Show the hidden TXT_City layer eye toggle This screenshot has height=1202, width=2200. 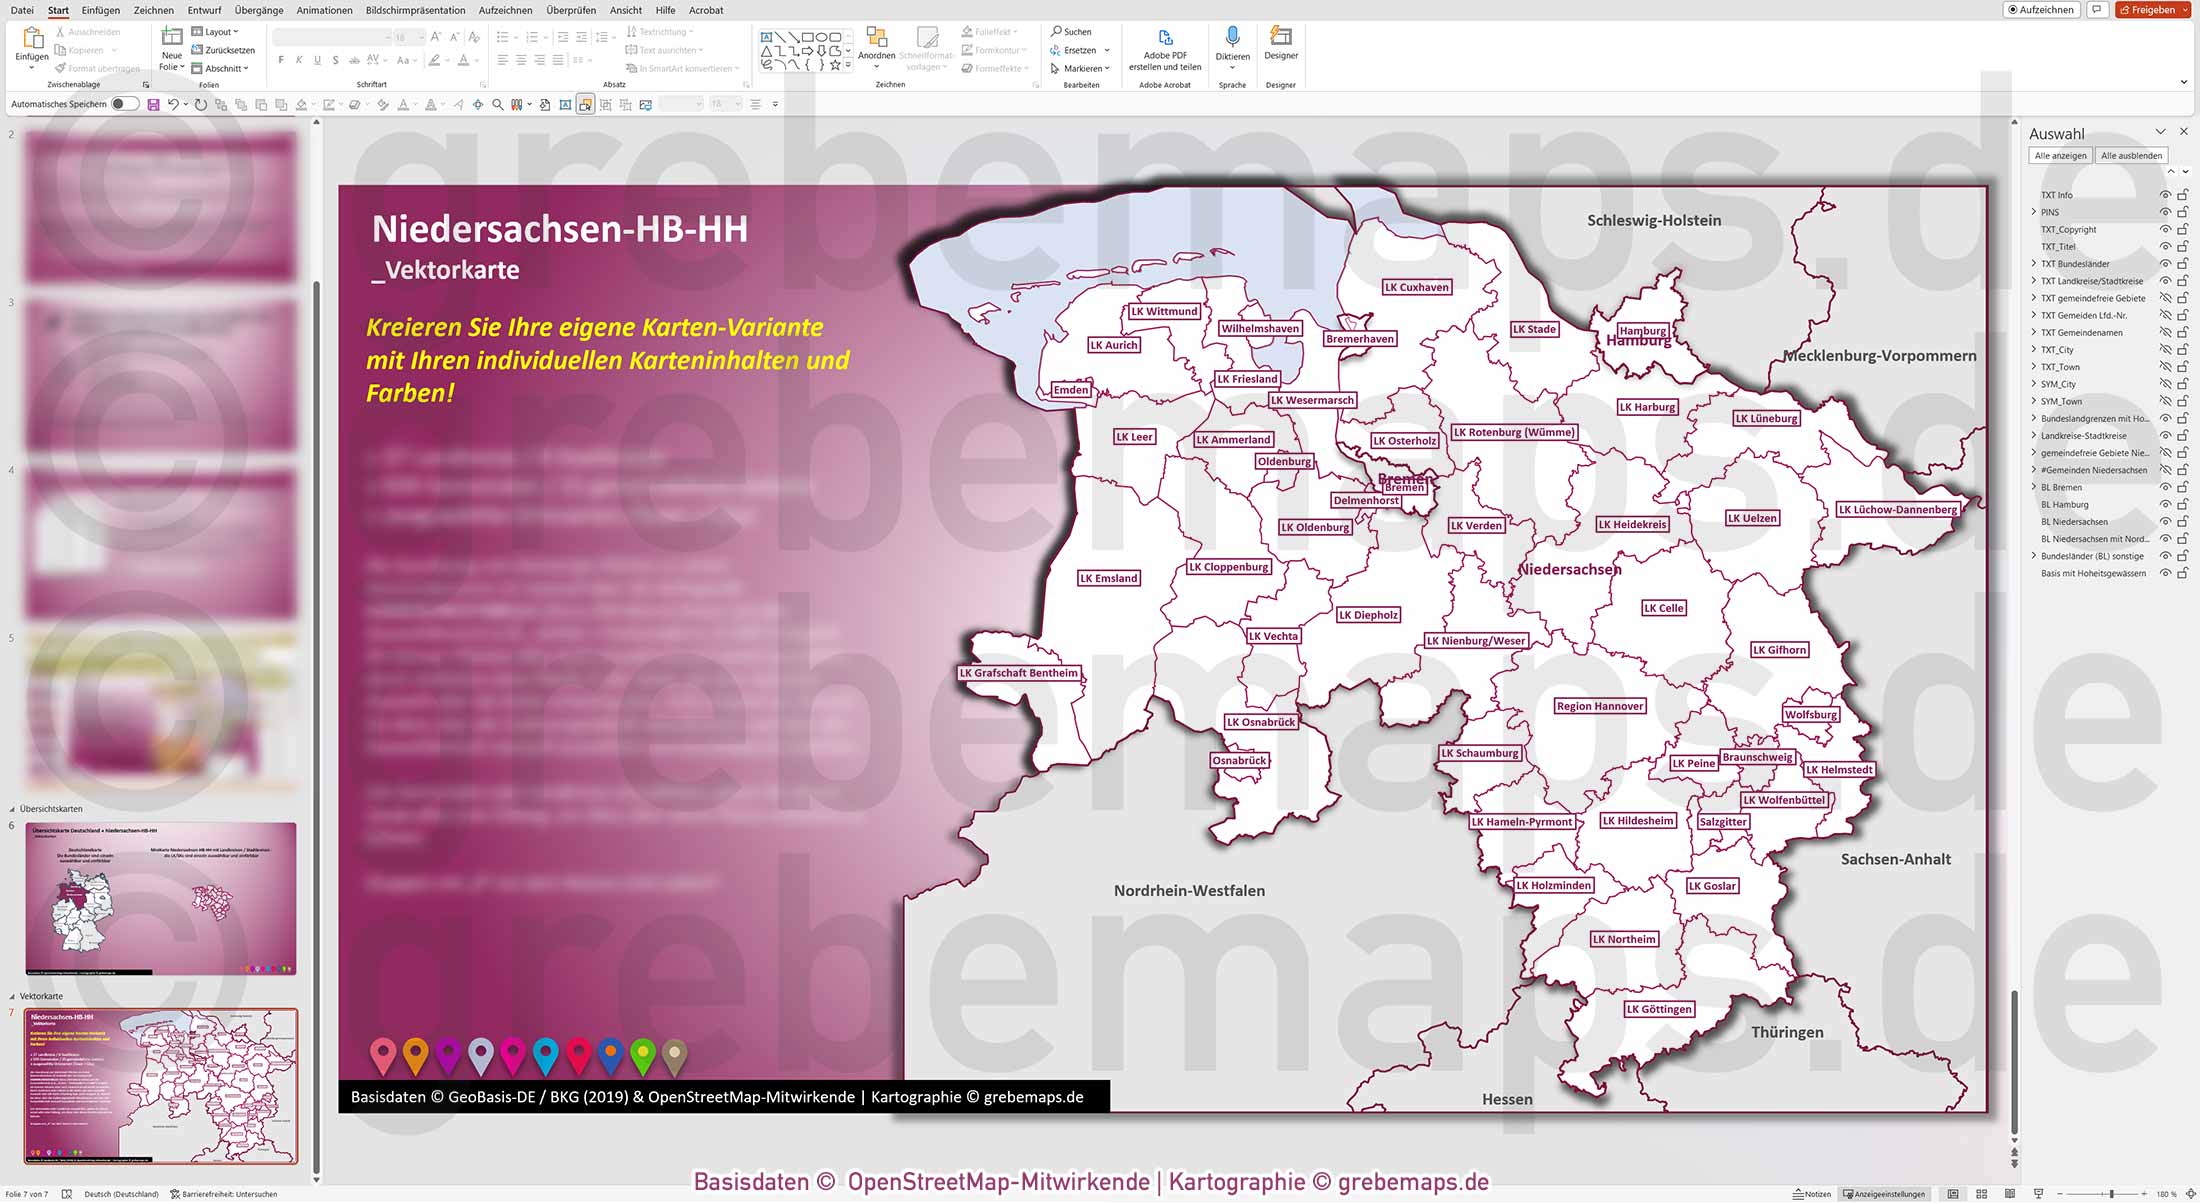2166,349
